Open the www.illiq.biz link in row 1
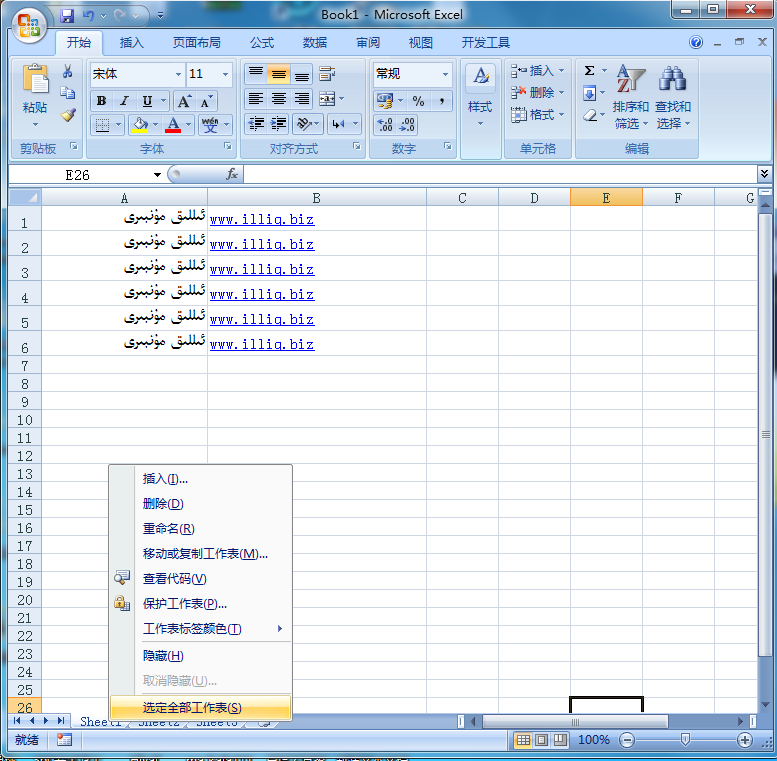777x761 pixels. click(261, 219)
